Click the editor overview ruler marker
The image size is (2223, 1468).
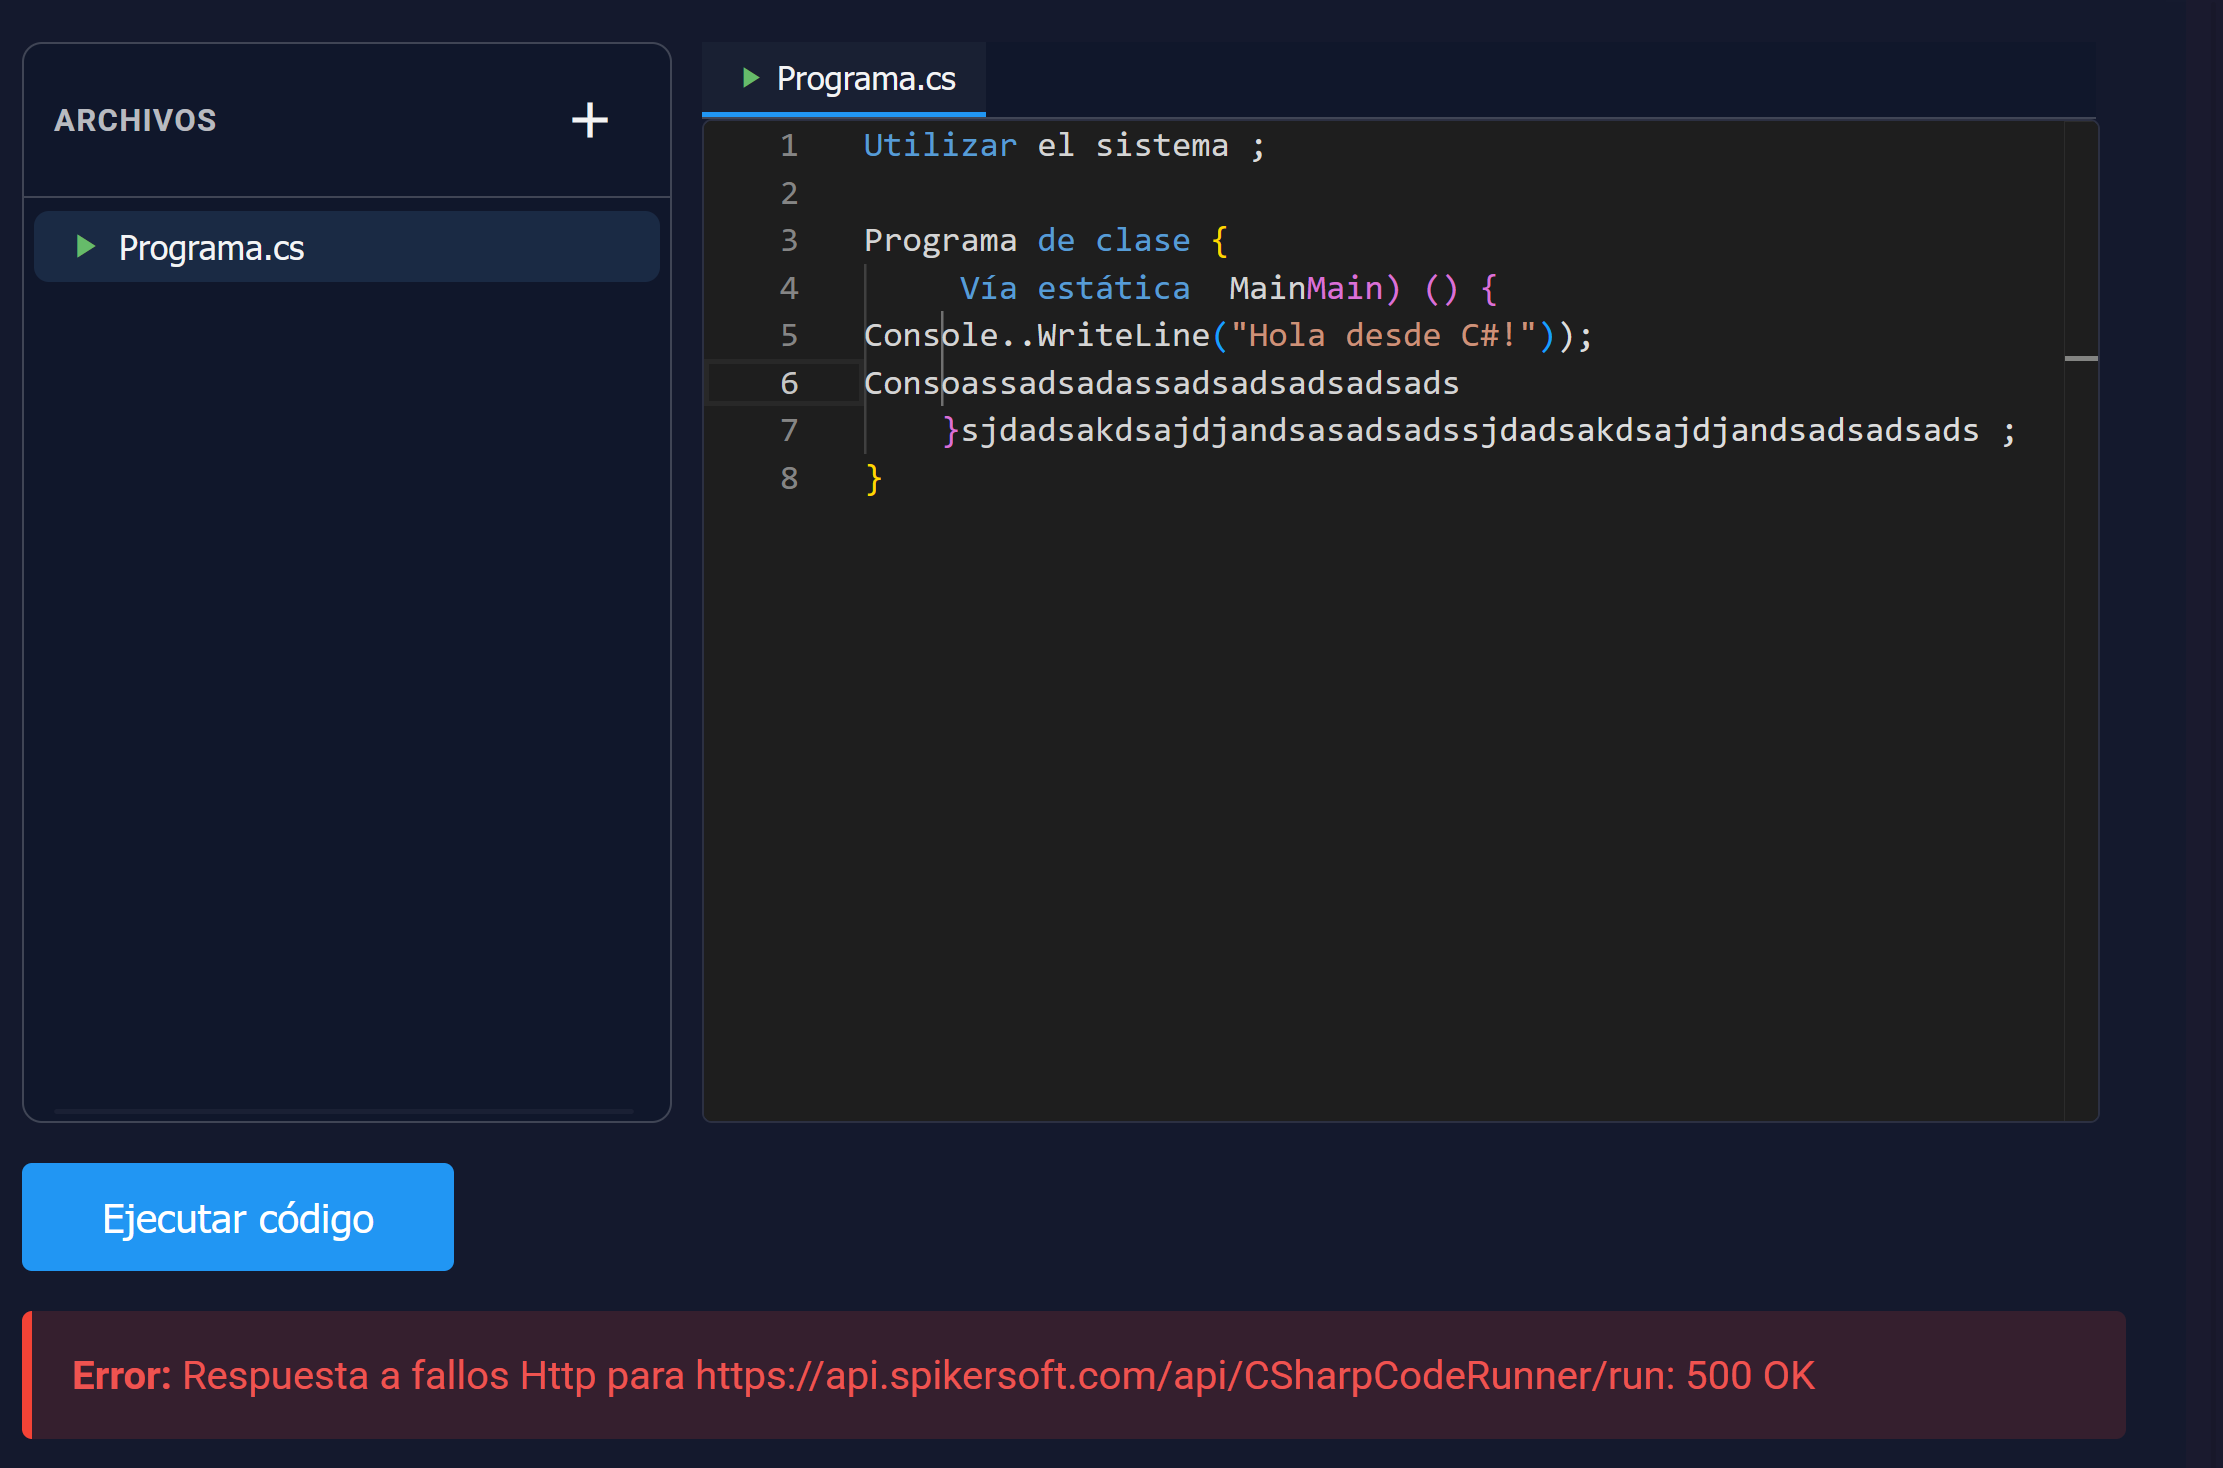(x=2081, y=358)
